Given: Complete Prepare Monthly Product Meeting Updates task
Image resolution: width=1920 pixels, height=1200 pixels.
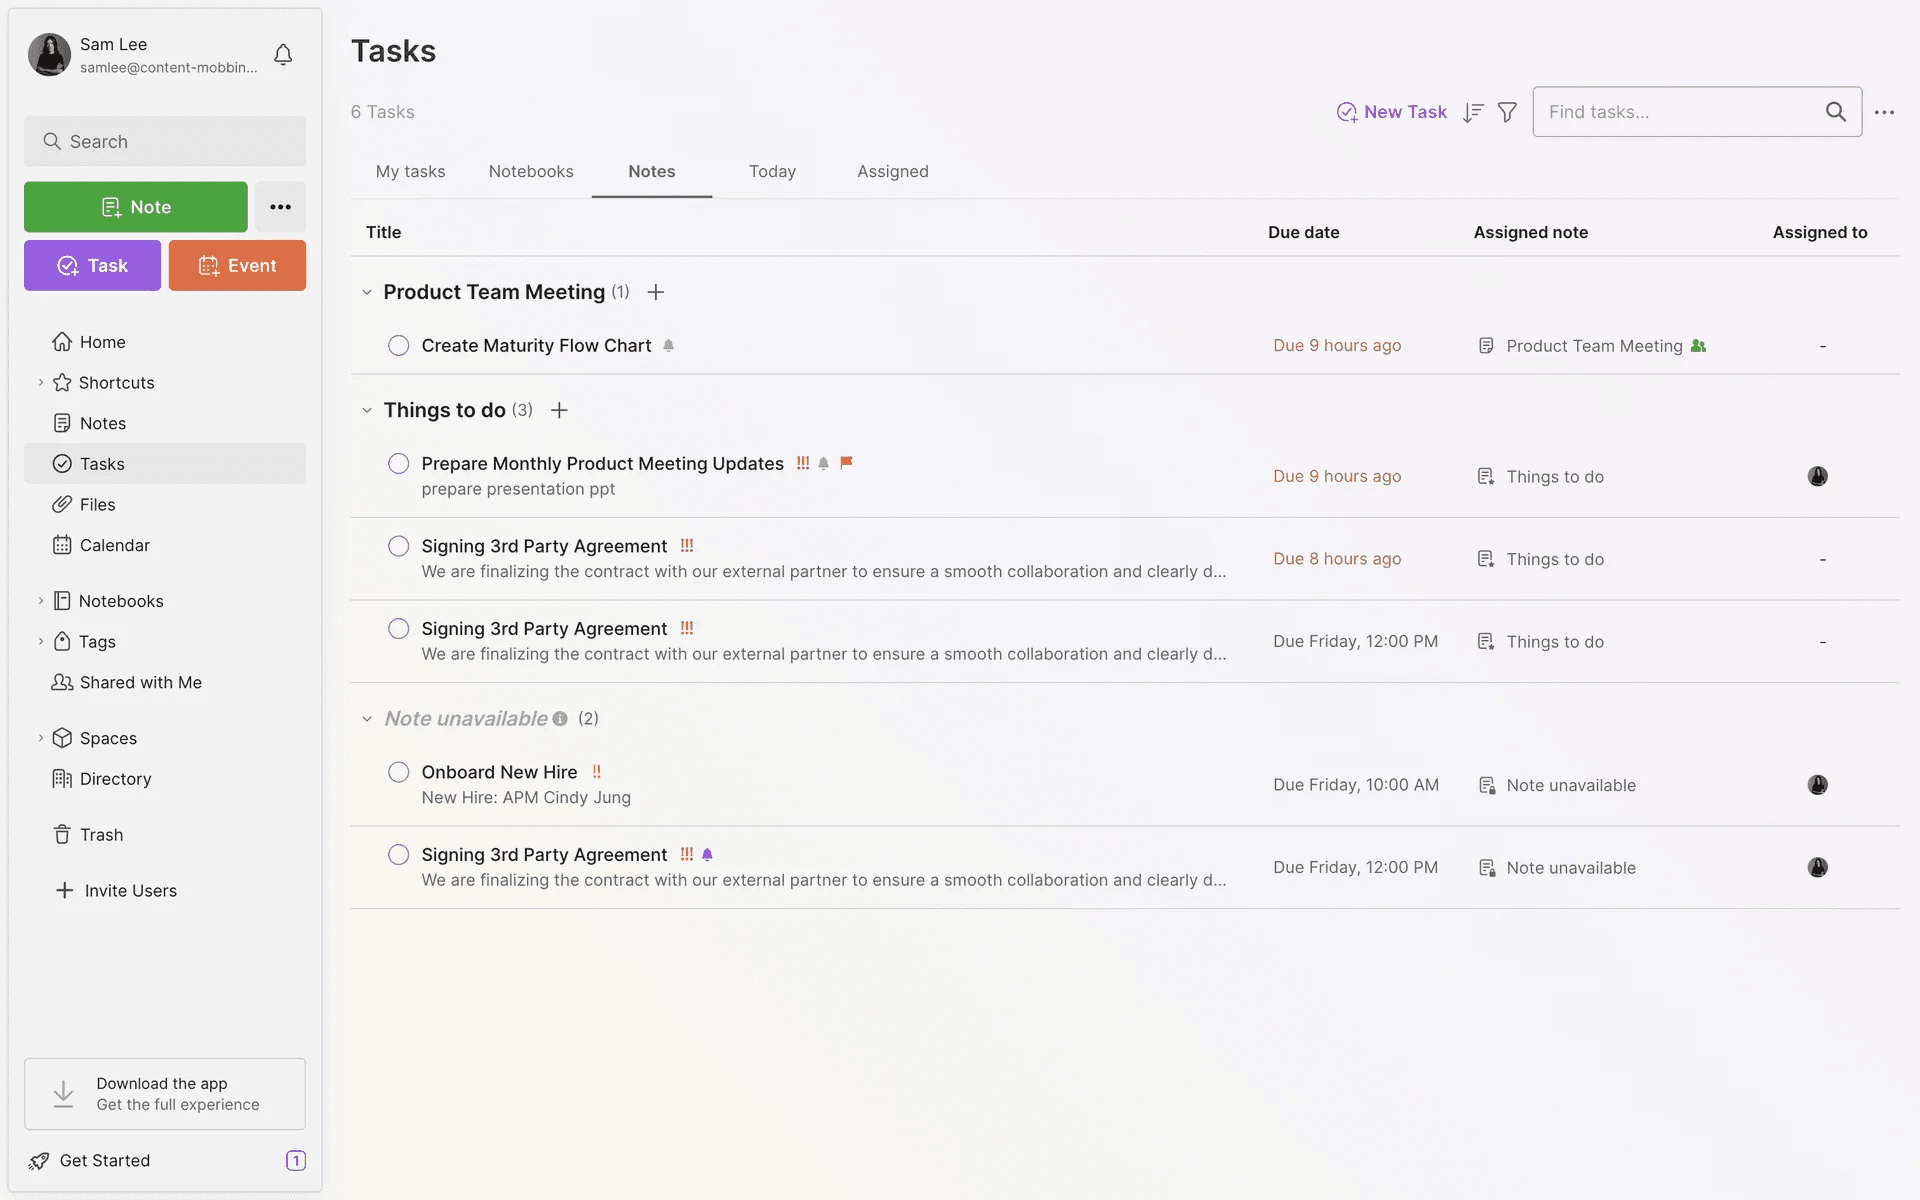Looking at the screenshot, I should [x=398, y=464].
